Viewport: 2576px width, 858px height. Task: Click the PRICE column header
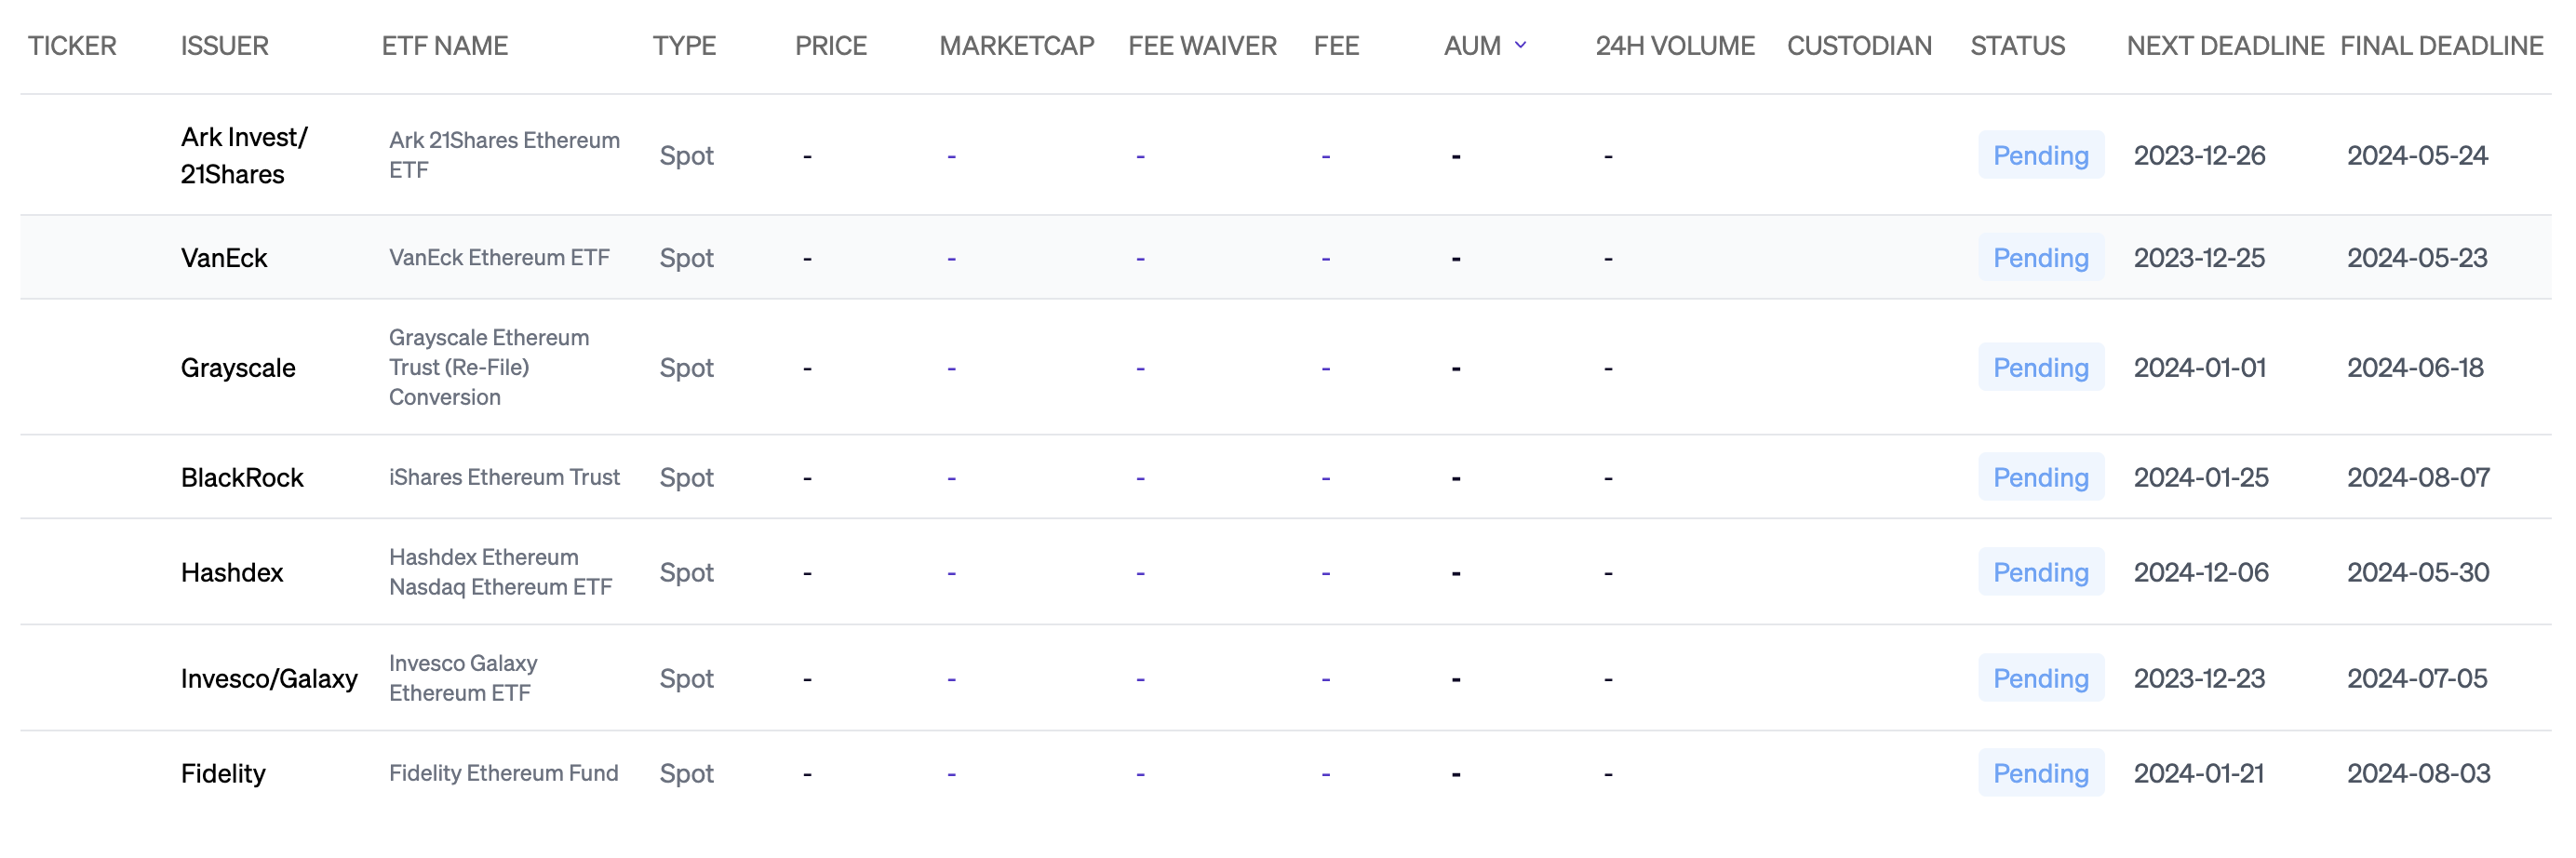point(831,46)
